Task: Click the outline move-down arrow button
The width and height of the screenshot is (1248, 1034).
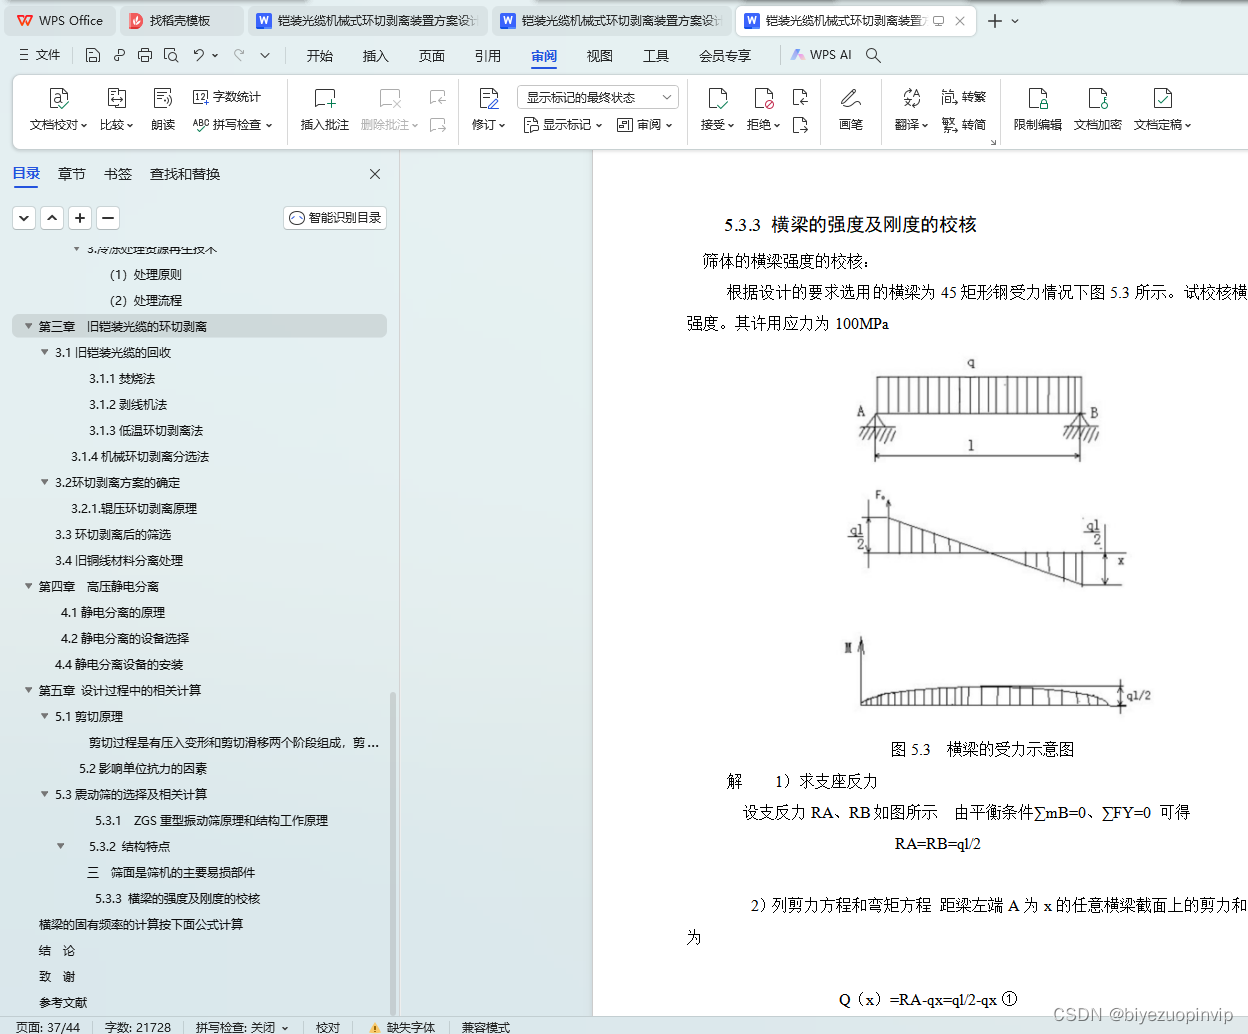Action: [25, 218]
